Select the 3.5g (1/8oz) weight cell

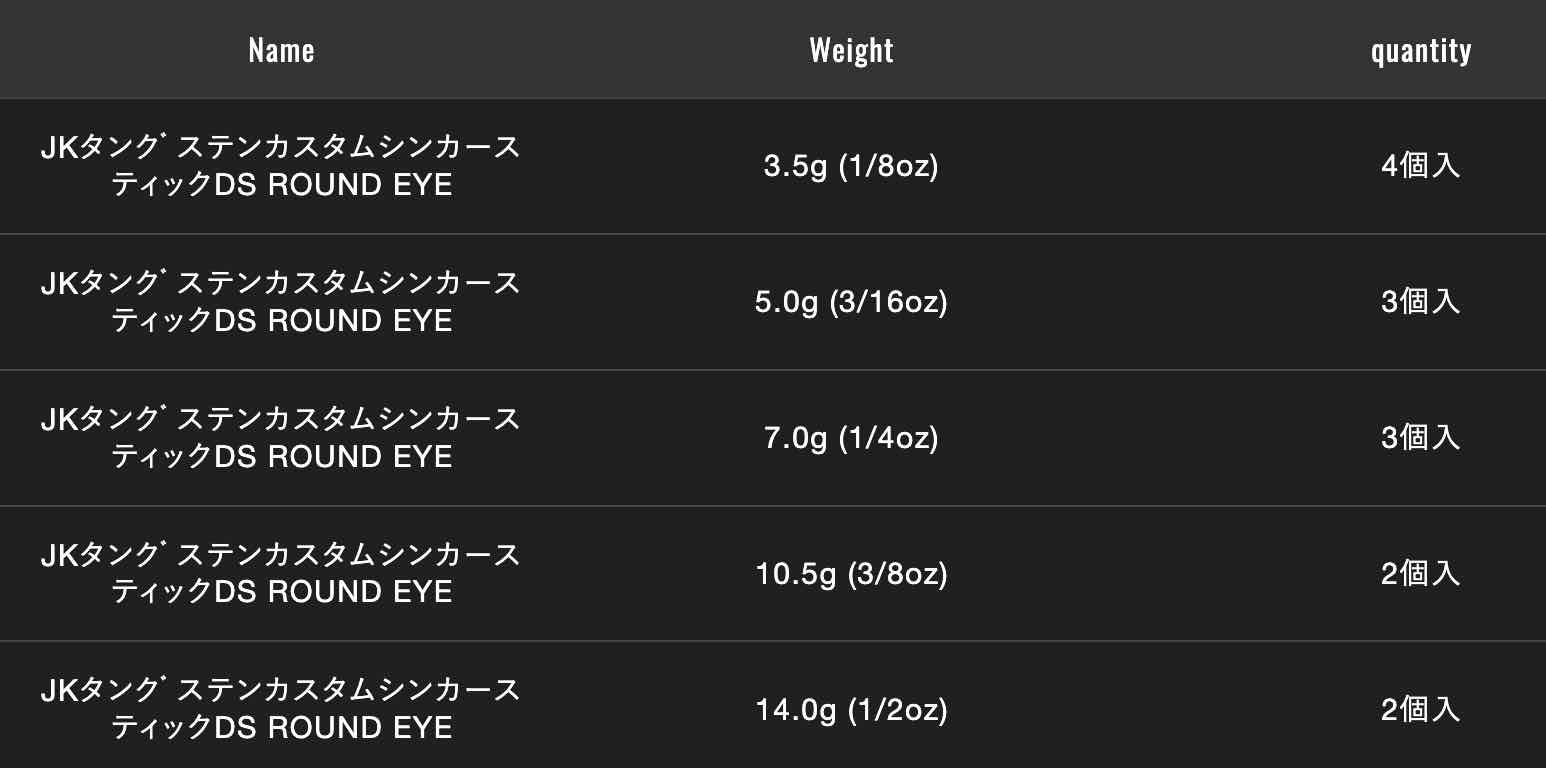[x=851, y=166]
